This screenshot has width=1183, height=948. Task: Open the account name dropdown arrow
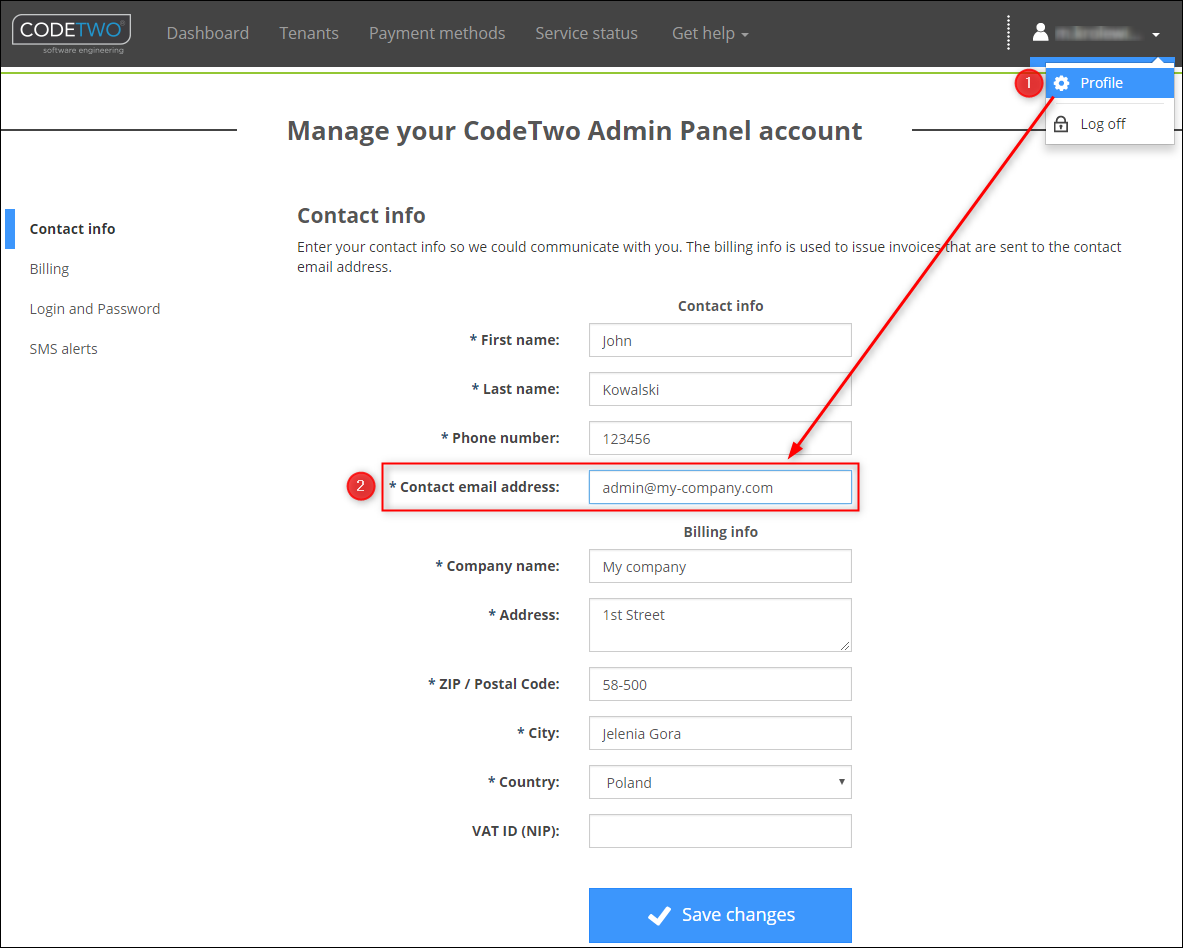pos(1156,33)
